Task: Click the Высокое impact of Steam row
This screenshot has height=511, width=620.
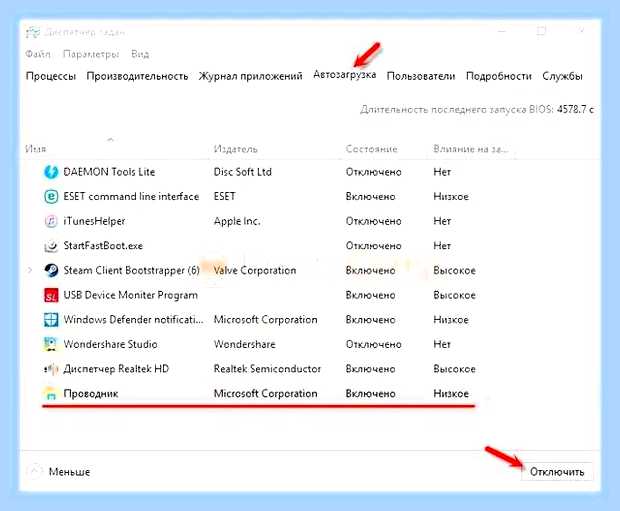Action: [x=454, y=271]
